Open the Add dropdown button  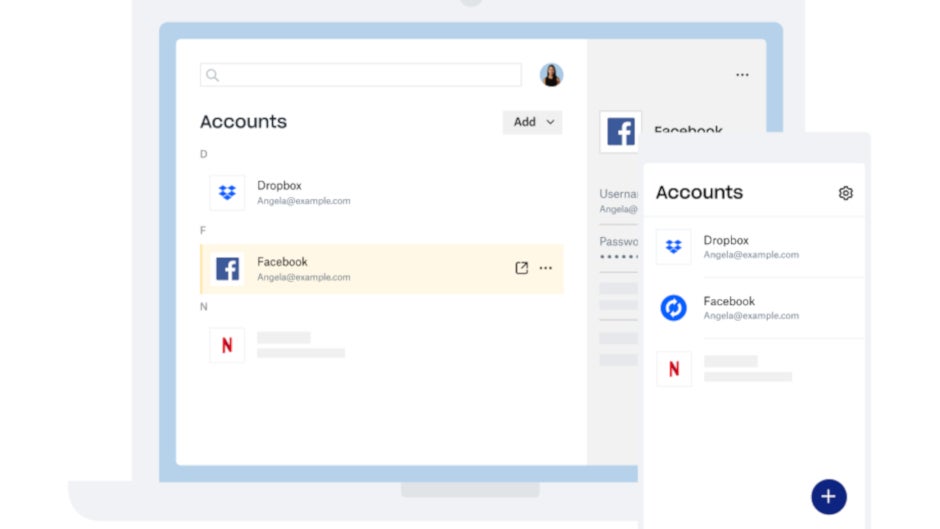click(x=532, y=122)
